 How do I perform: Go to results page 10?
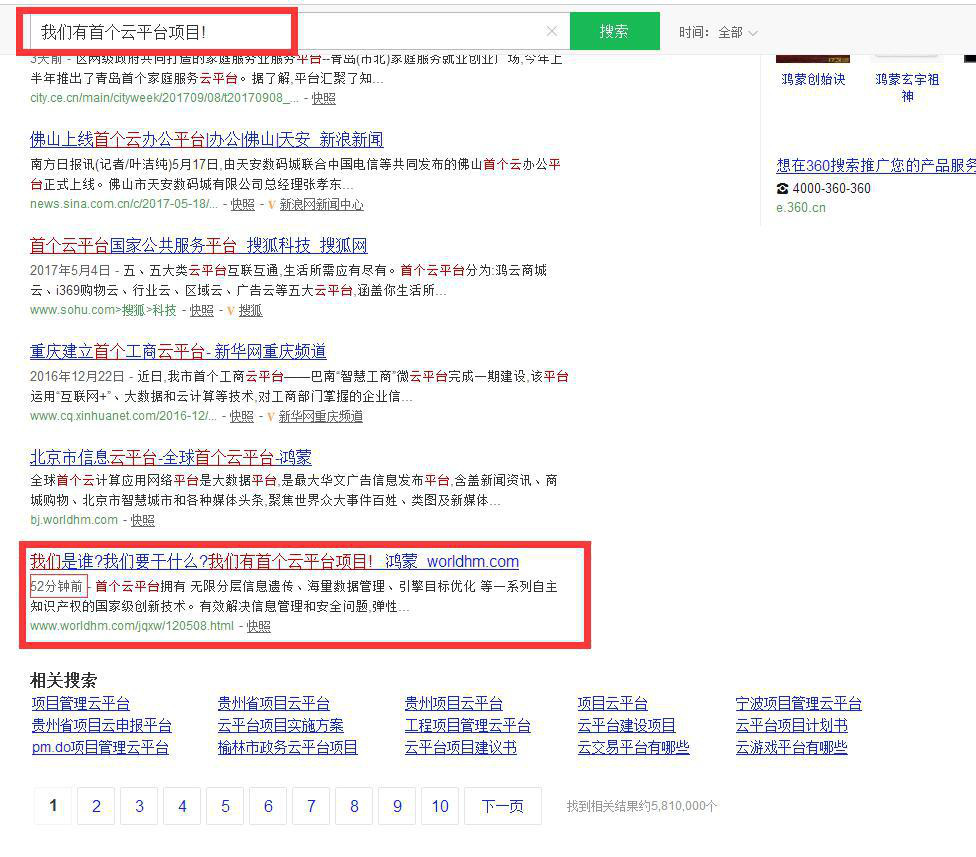439,806
